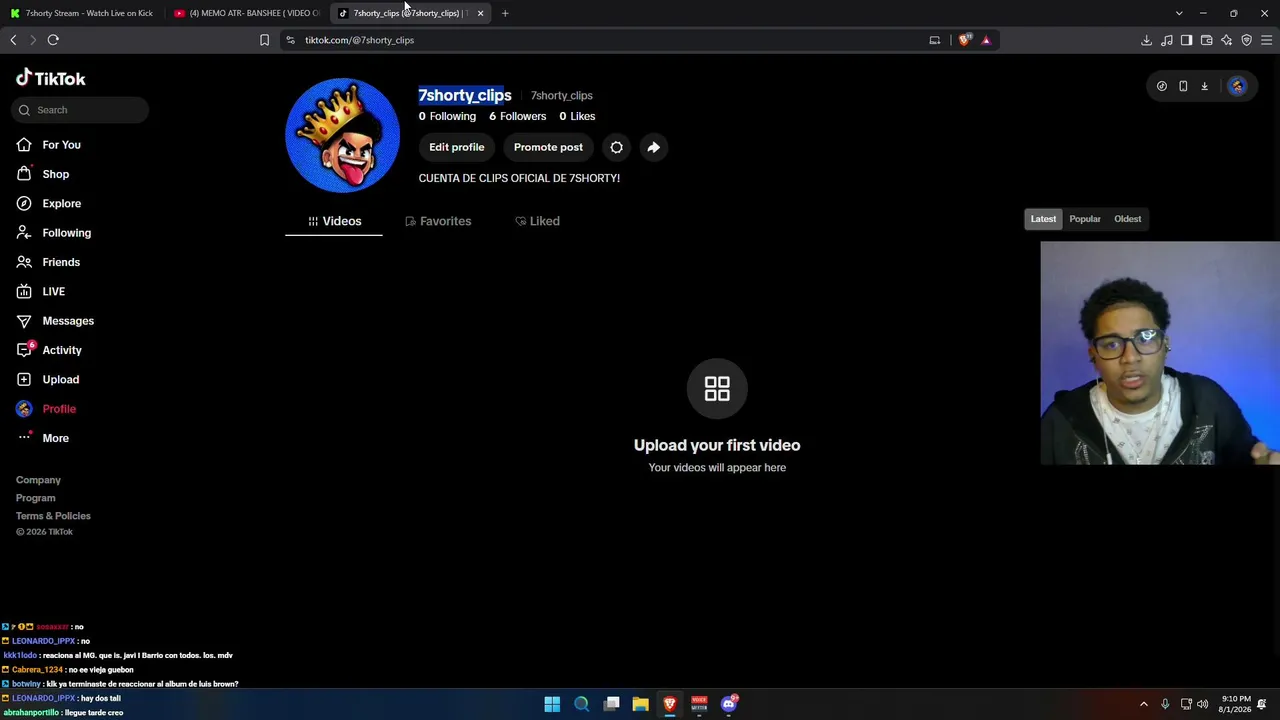Open Voicemeeter from the taskbar
1280x720 pixels.
pos(699,704)
